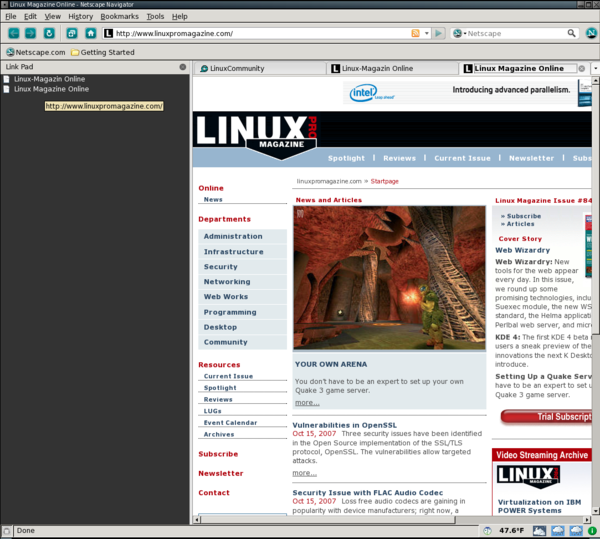
Task: Switch to the Linux-Magazin Online tab
Action: tap(393, 68)
